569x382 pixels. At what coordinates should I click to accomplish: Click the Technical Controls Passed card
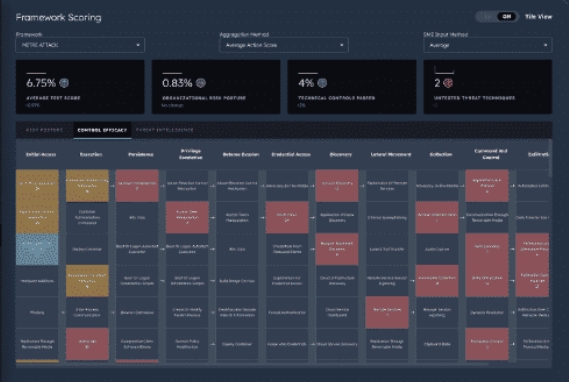[x=352, y=87]
